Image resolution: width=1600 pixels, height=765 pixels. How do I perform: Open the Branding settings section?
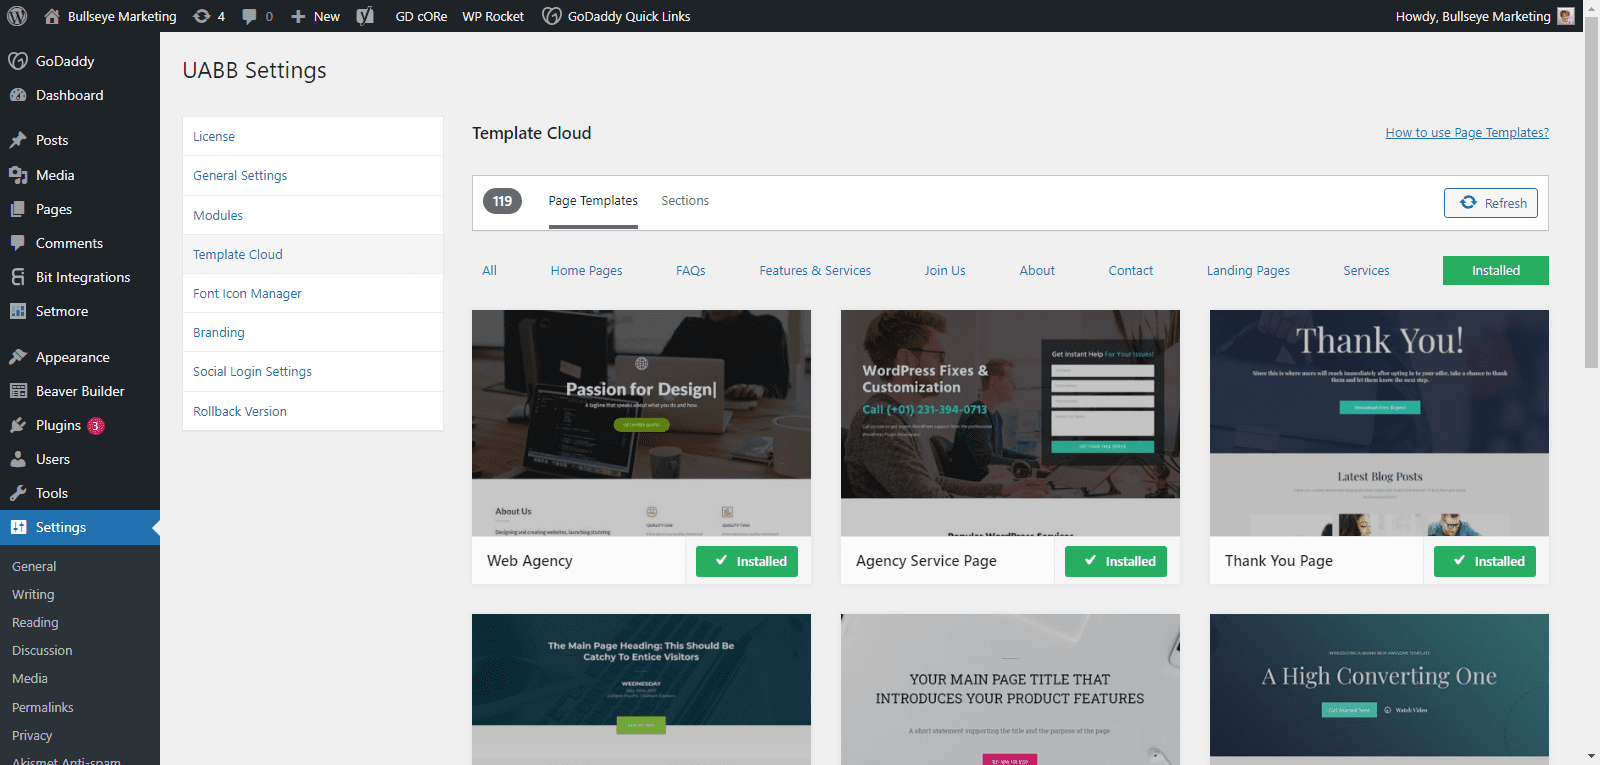point(313,332)
